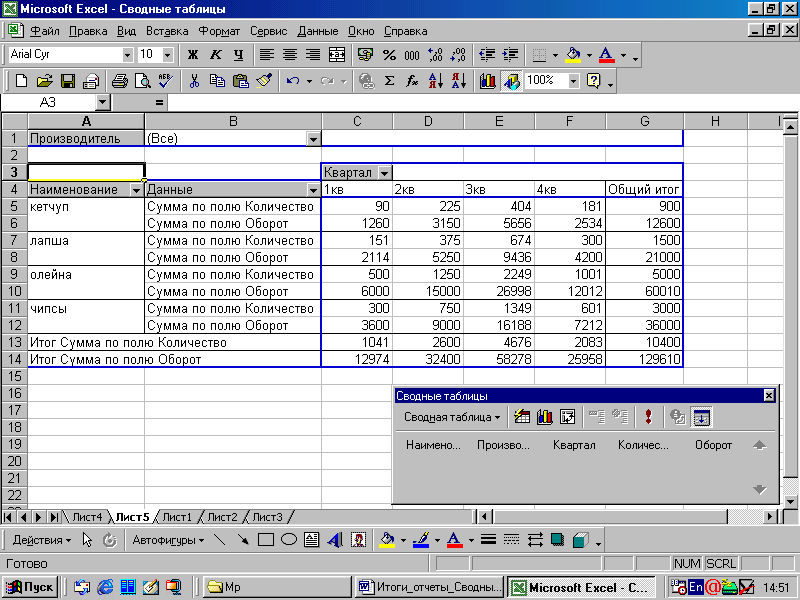Toggle the Drawing toolbar button
800x600 pixels.
(x=511, y=81)
